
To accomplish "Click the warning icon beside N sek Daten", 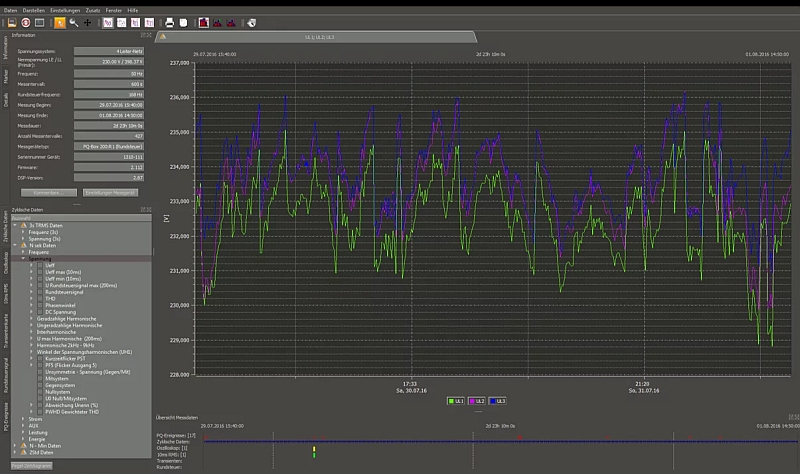I will [x=23, y=245].
